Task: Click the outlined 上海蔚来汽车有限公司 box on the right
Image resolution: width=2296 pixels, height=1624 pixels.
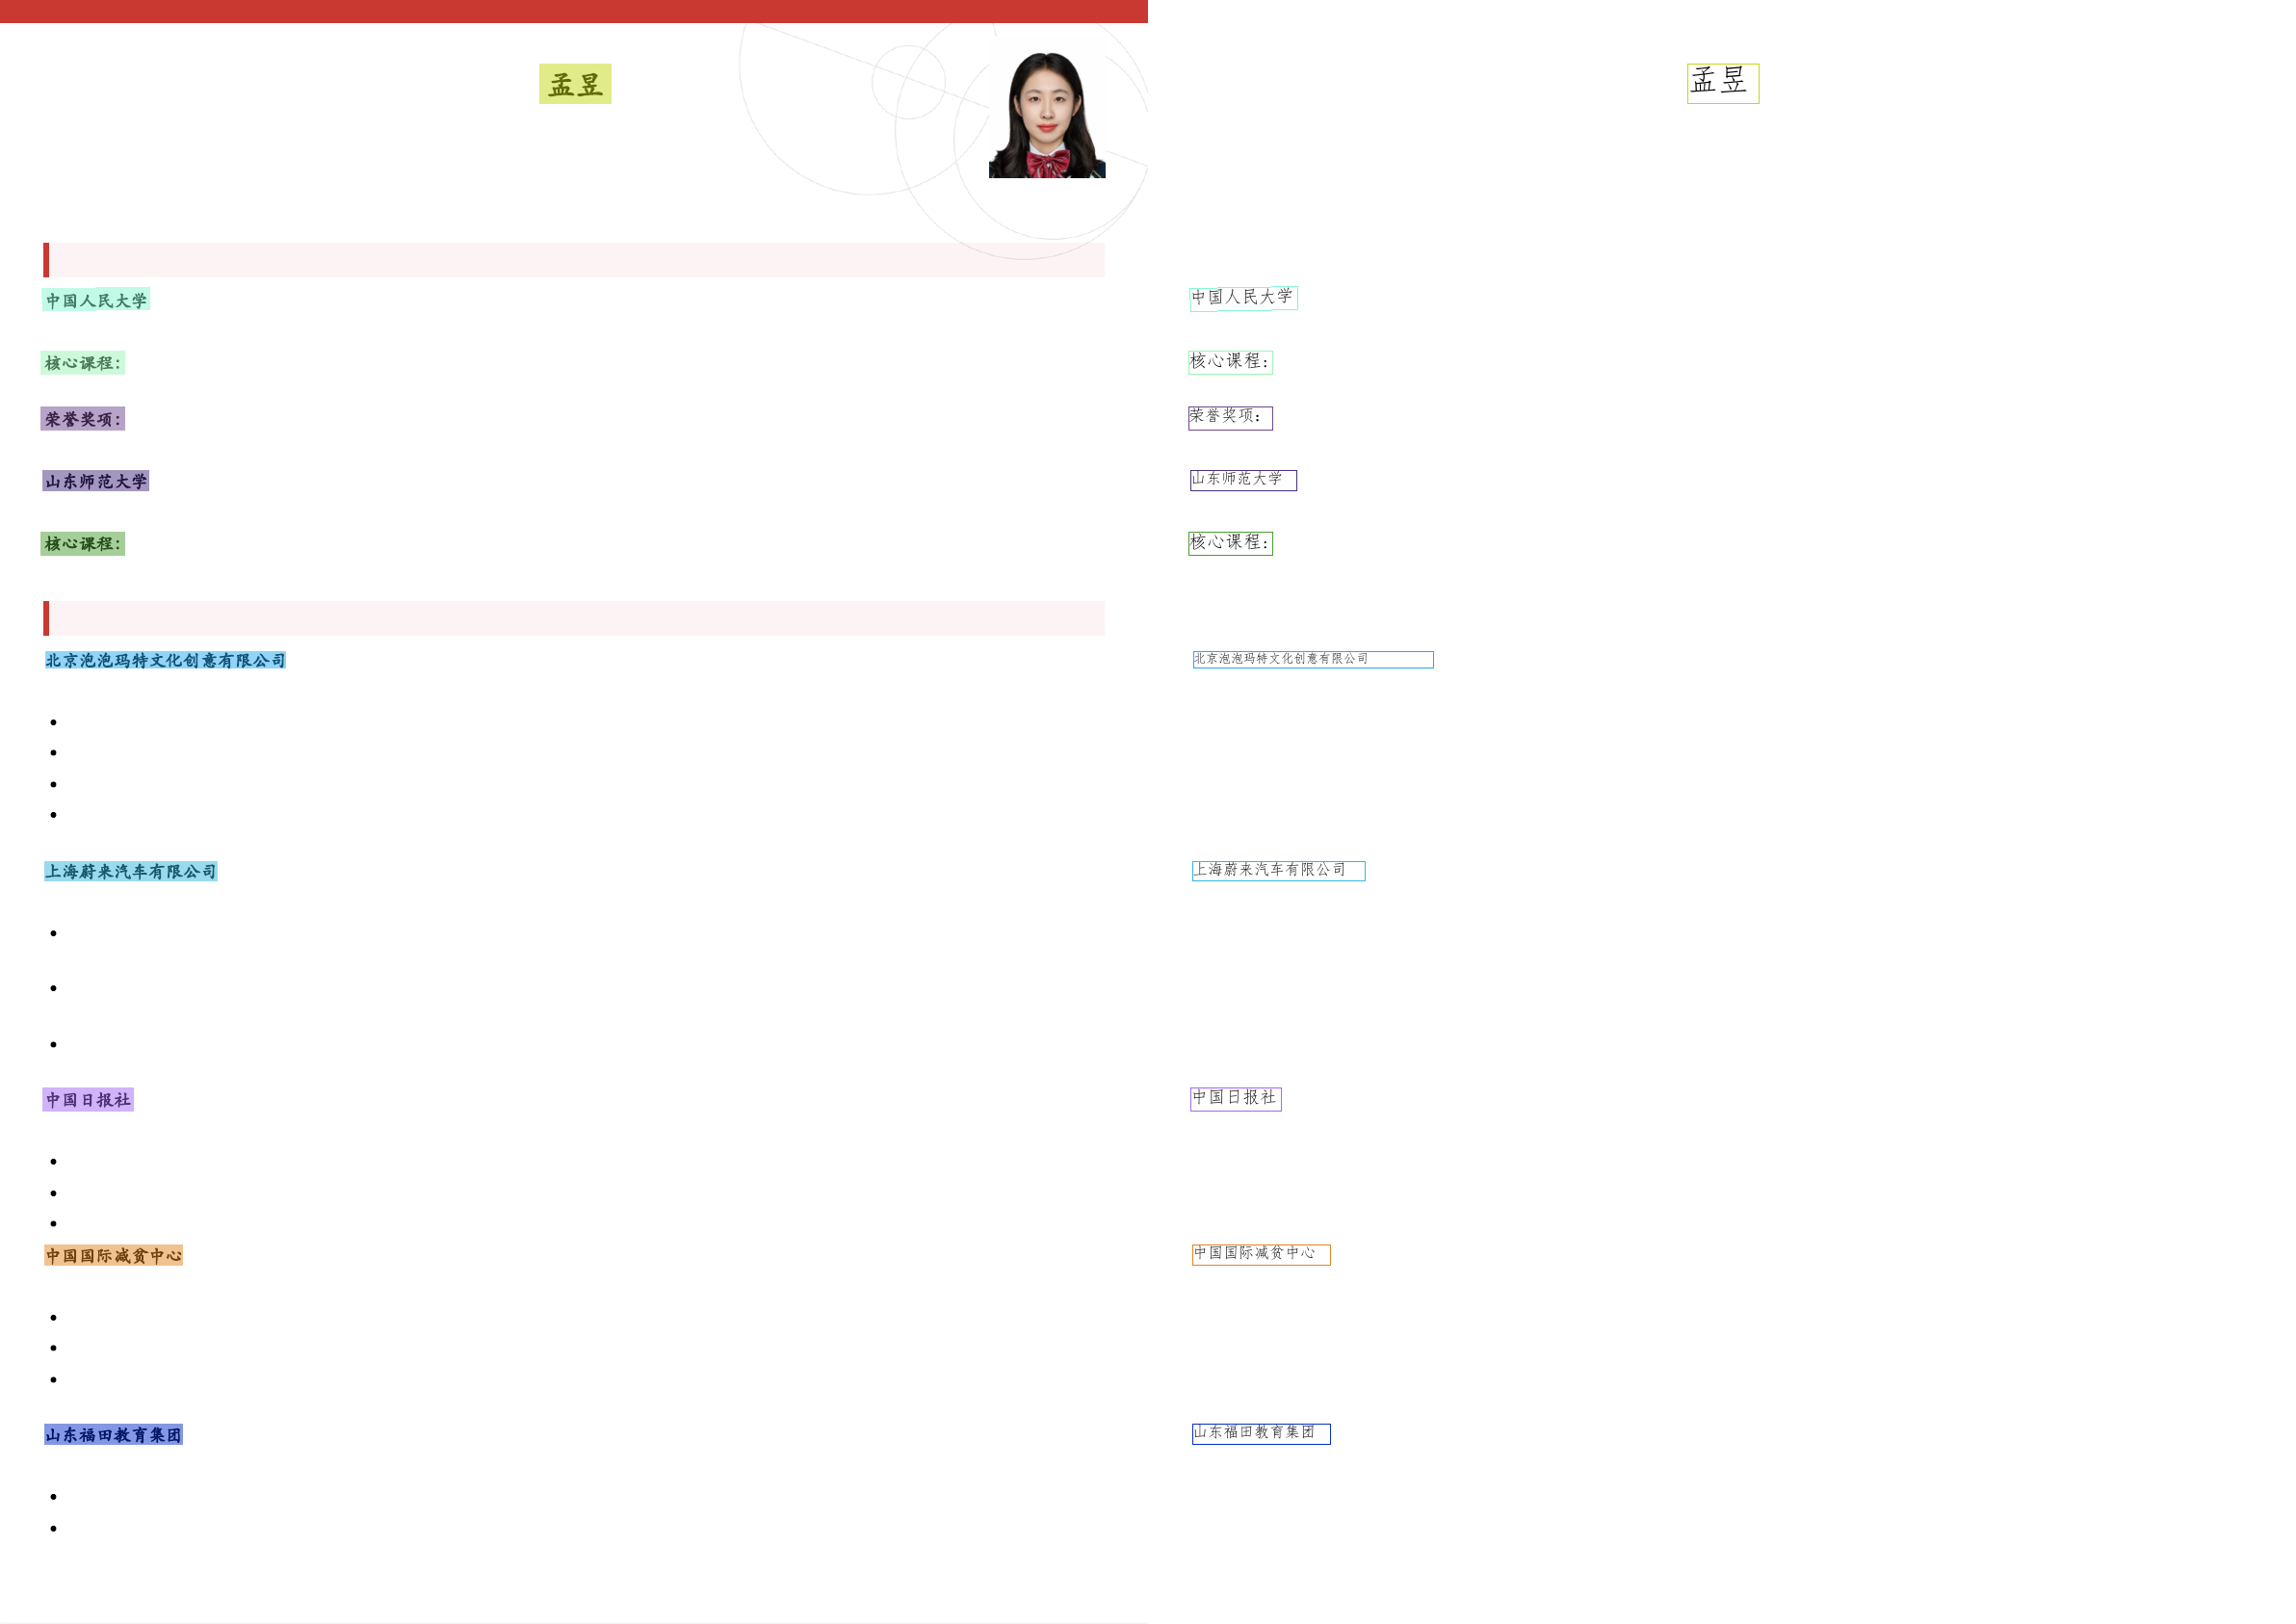Action: [1278, 871]
